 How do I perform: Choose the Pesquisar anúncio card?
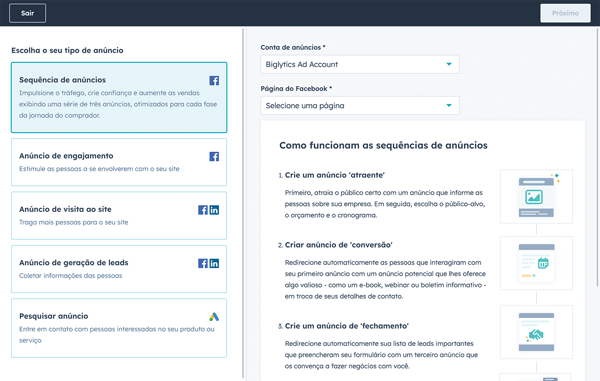point(119,328)
